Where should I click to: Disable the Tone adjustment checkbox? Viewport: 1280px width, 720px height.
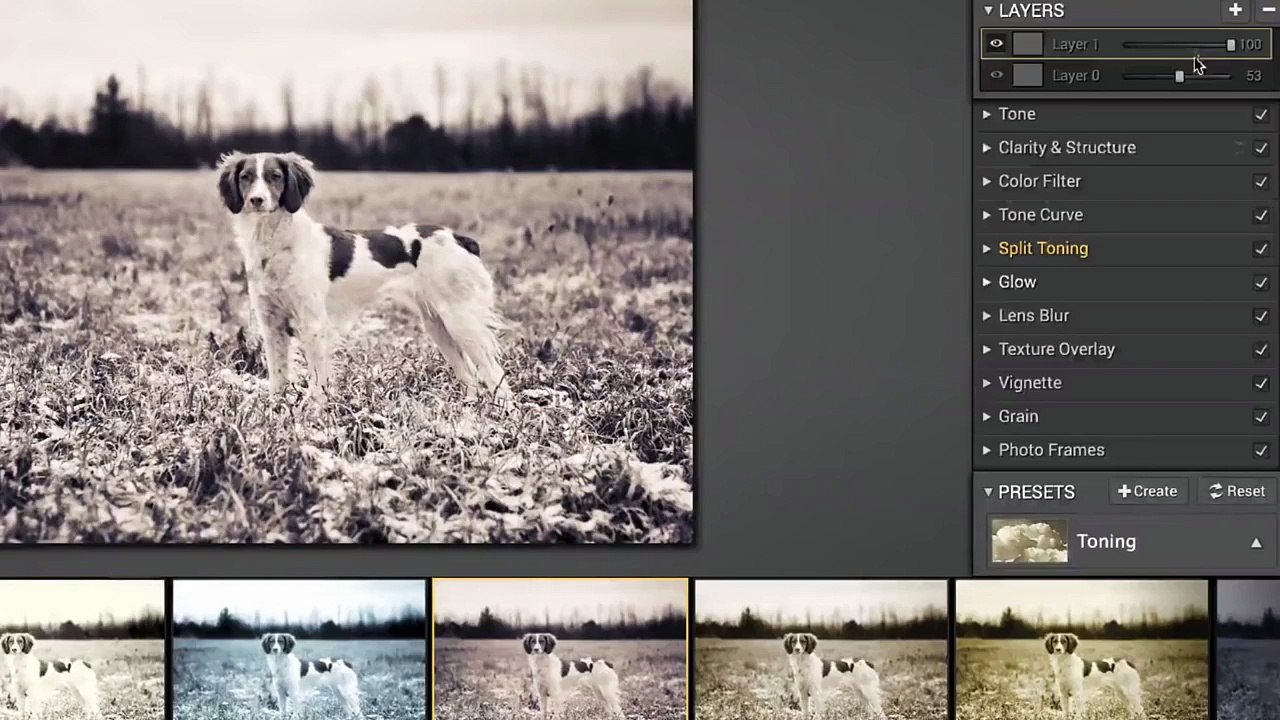tap(1261, 115)
